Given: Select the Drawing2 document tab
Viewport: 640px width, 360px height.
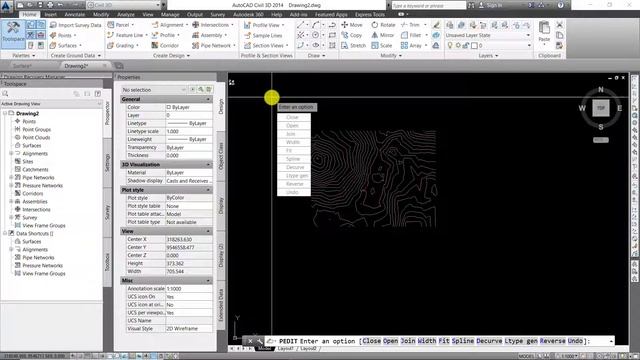Looking at the screenshot, I should [76, 66].
